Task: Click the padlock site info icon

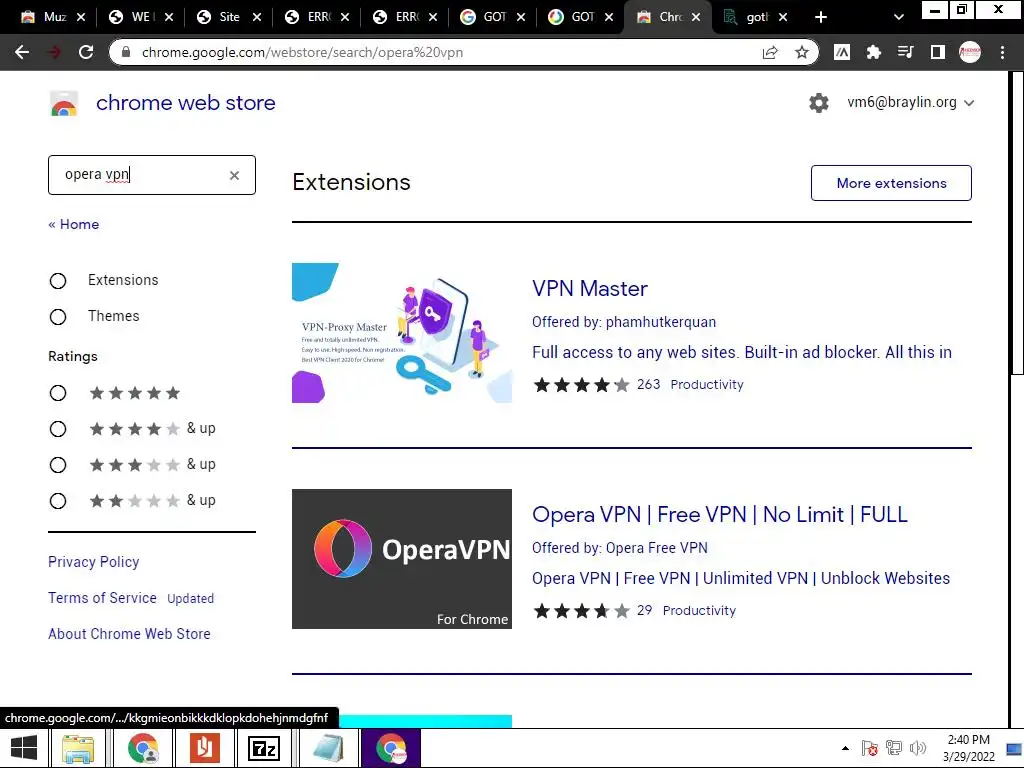Action: point(127,52)
